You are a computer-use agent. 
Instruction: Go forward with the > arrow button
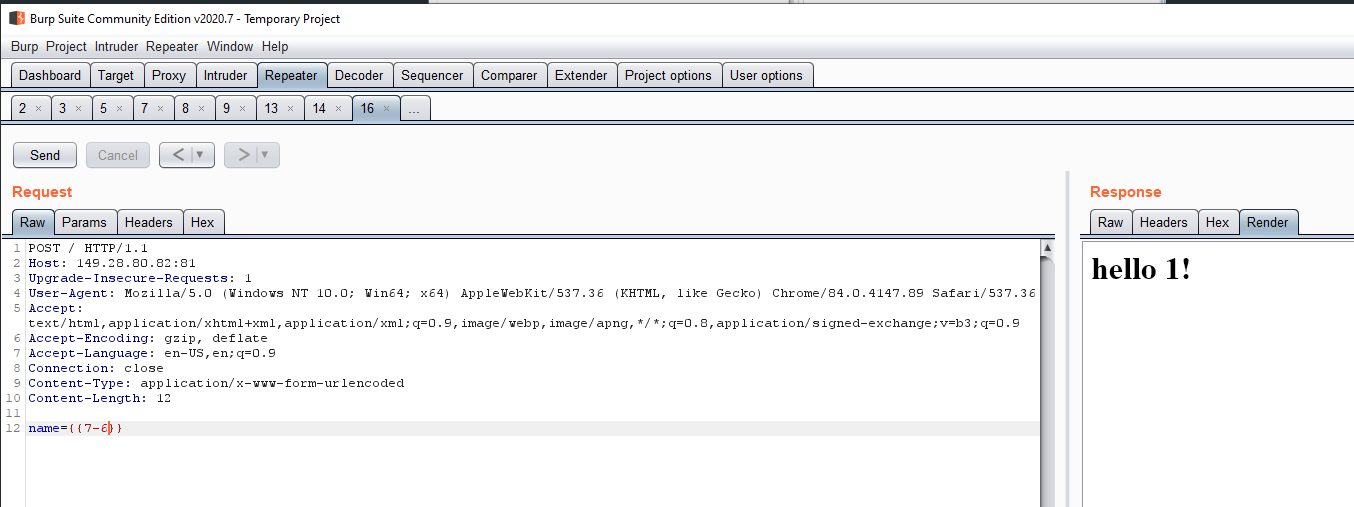(x=243, y=155)
